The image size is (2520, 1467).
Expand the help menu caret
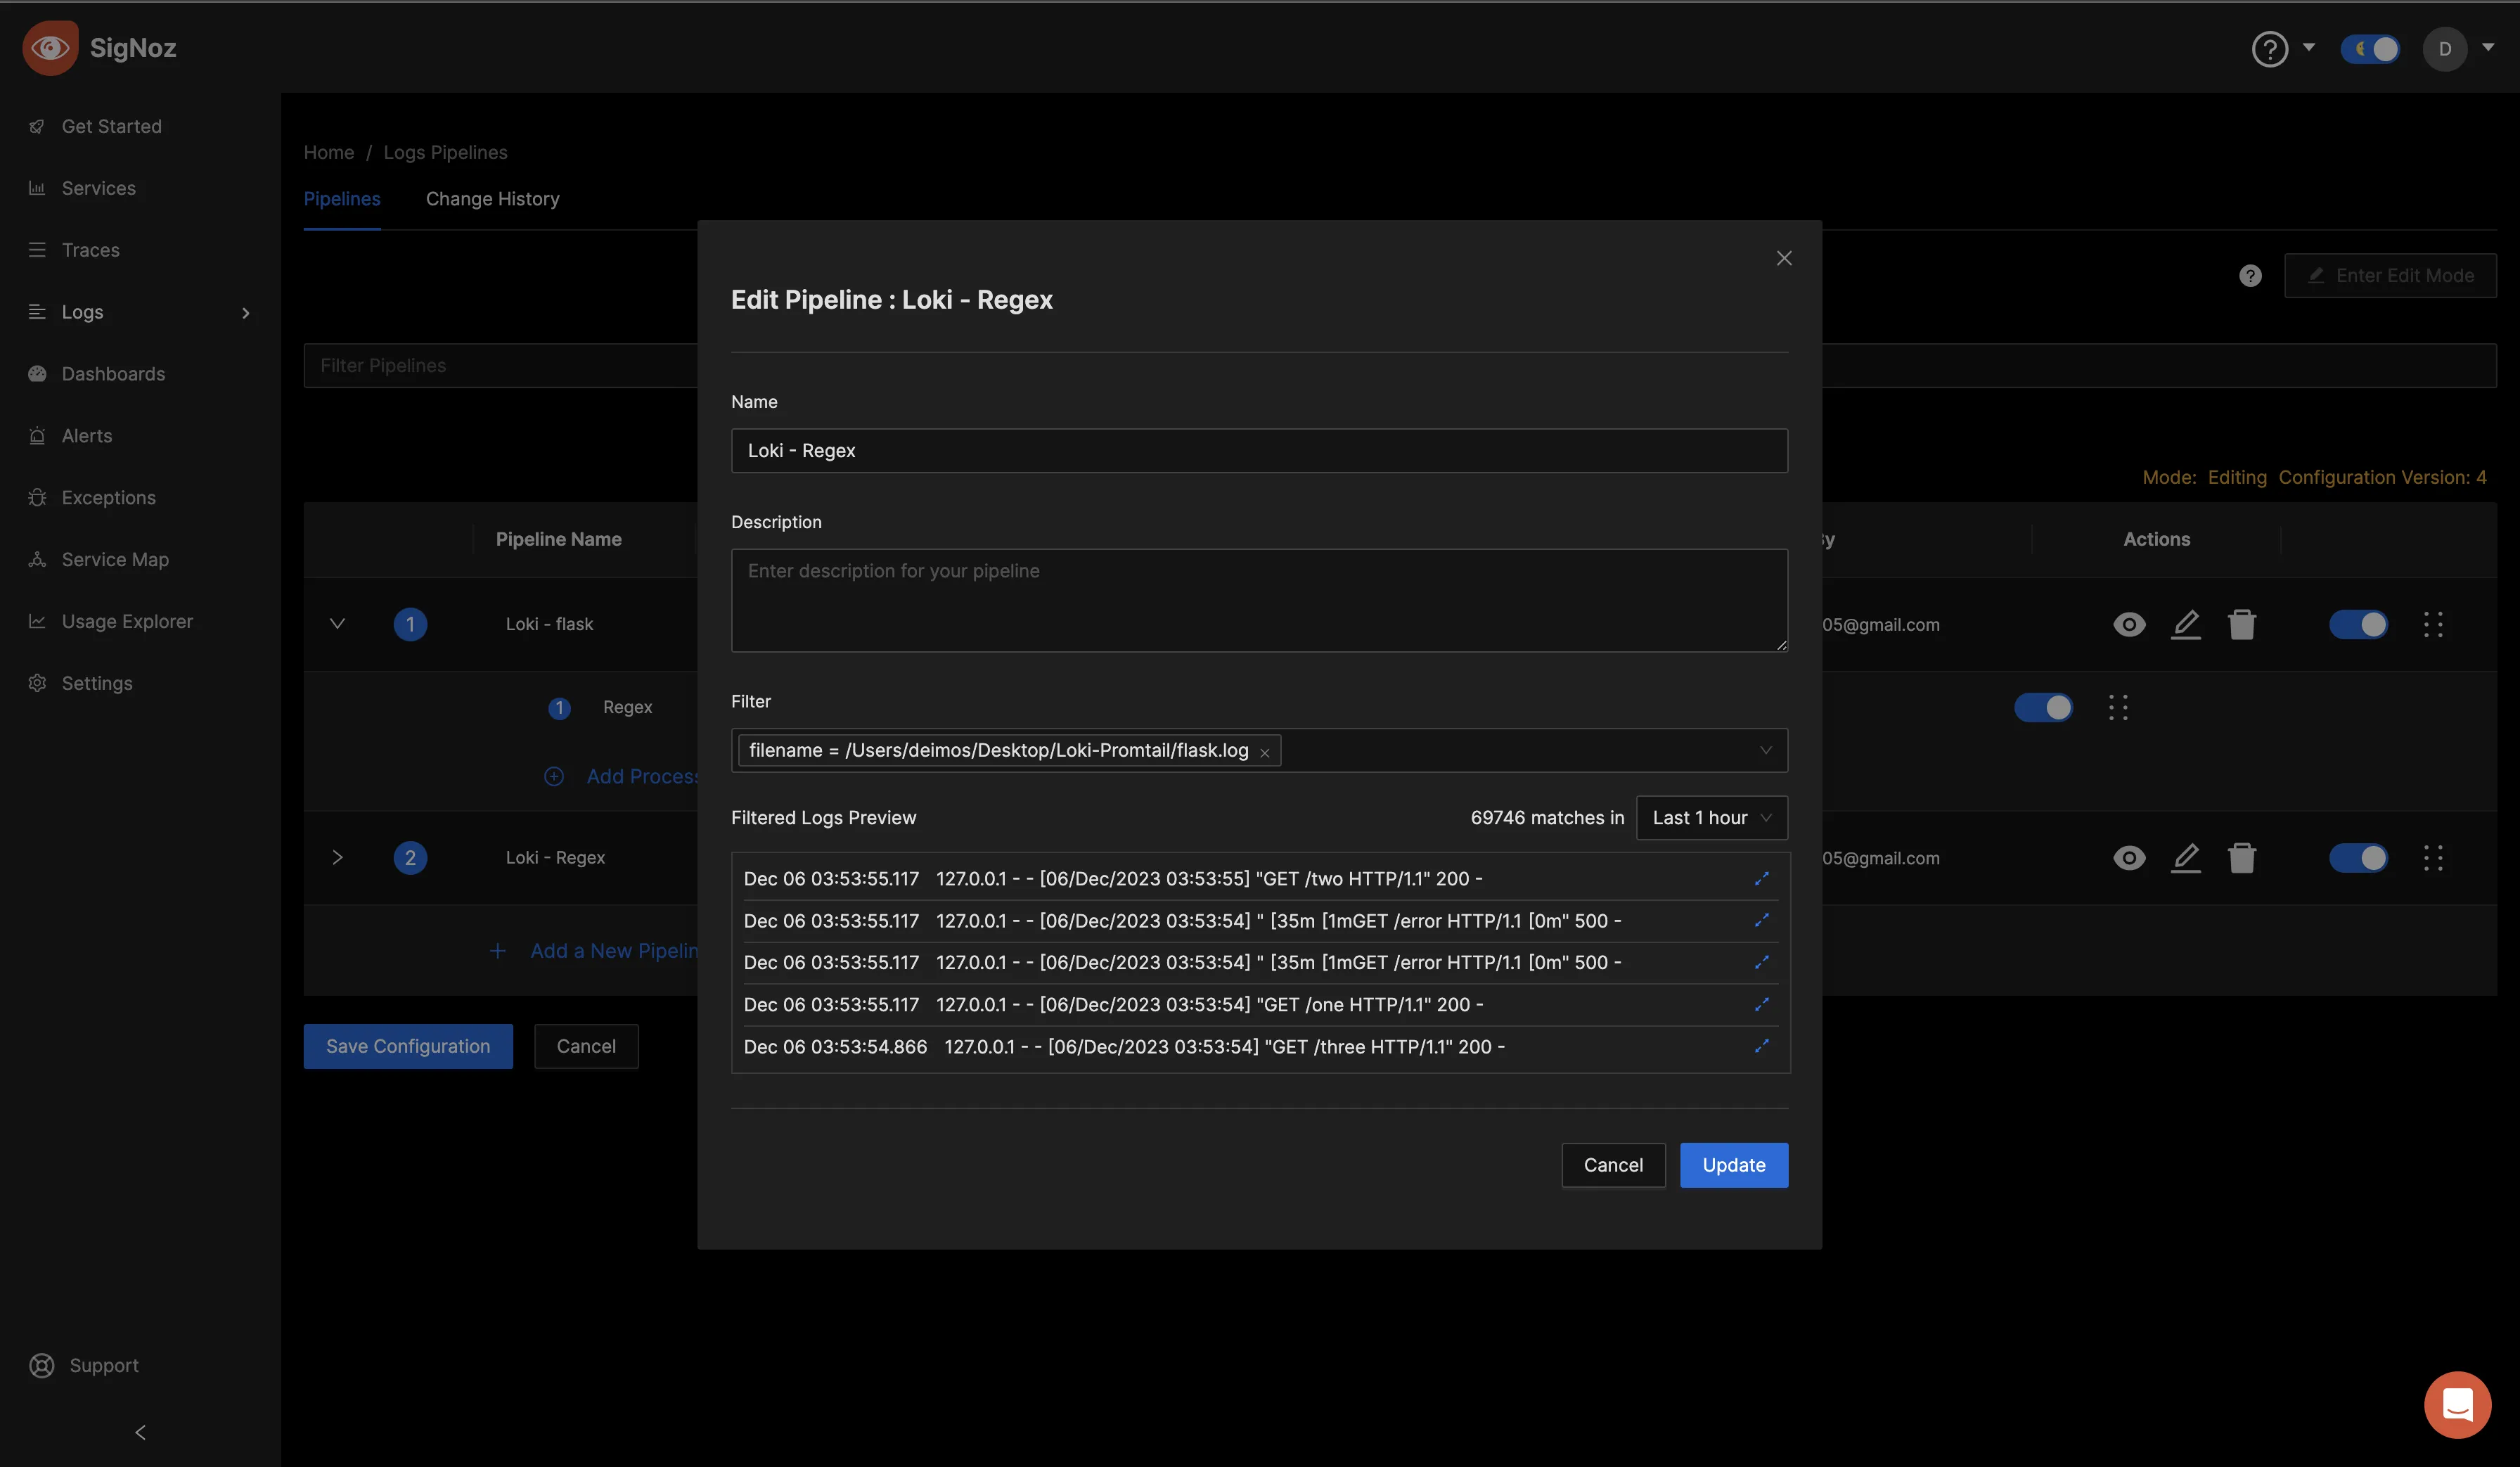pyautogui.click(x=2309, y=47)
